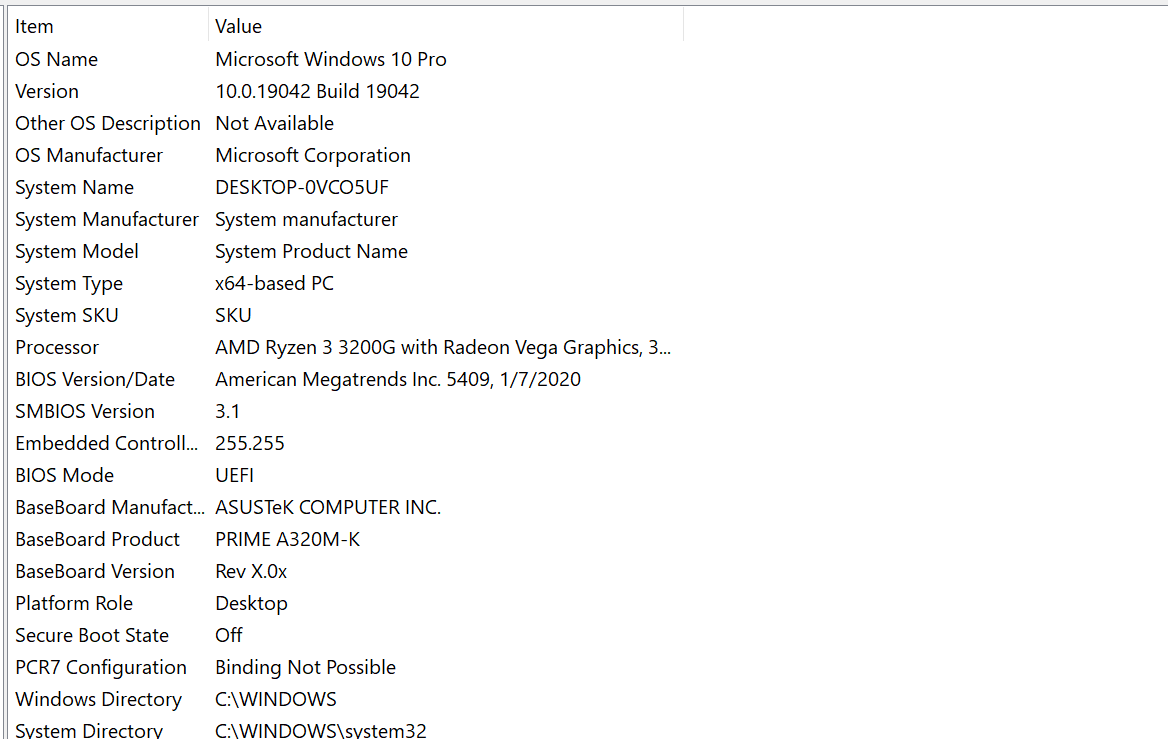
Task: Select the System Manufacturer row label
Action: [x=107, y=220]
